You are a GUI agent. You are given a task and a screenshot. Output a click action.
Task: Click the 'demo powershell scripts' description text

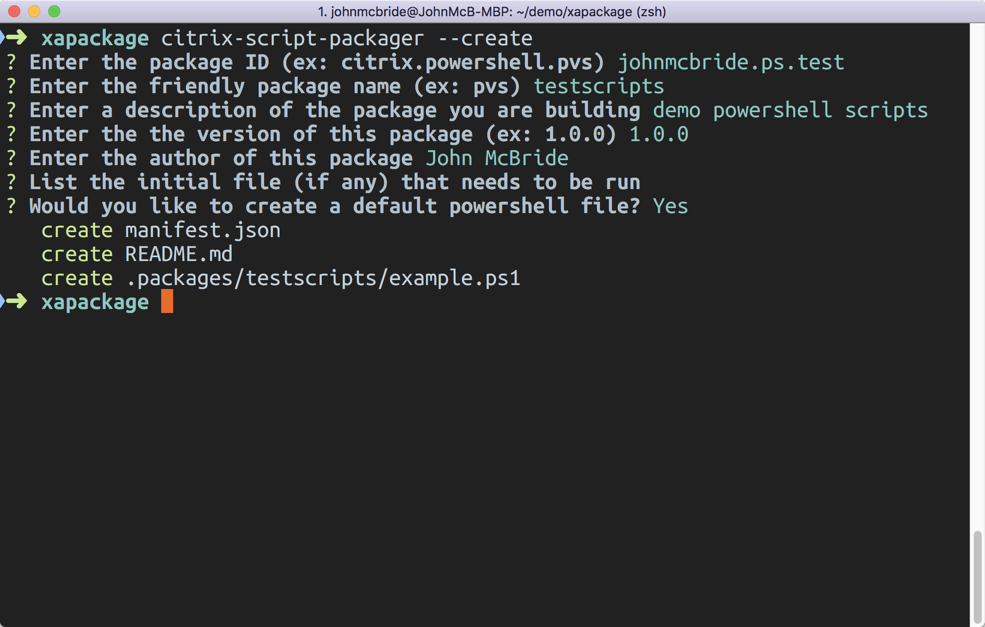(790, 110)
